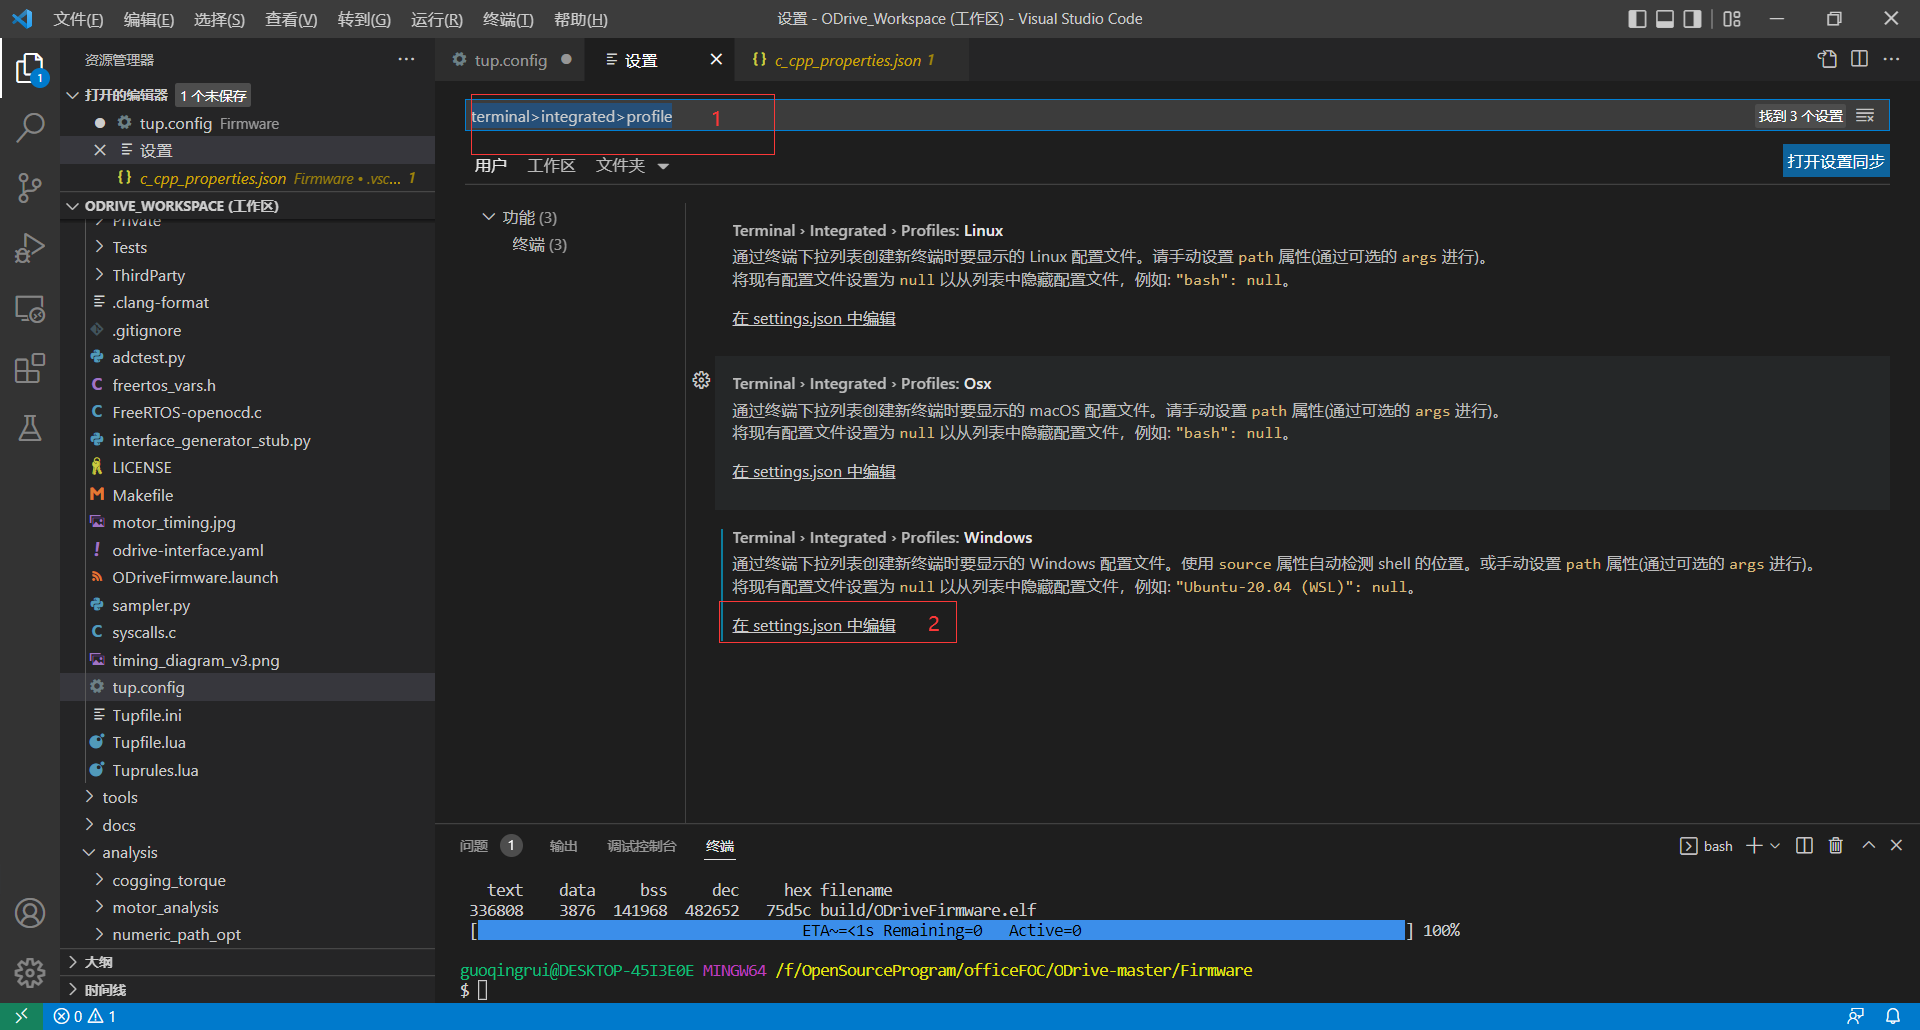Open the bash terminal profile dropdown

click(x=1775, y=845)
